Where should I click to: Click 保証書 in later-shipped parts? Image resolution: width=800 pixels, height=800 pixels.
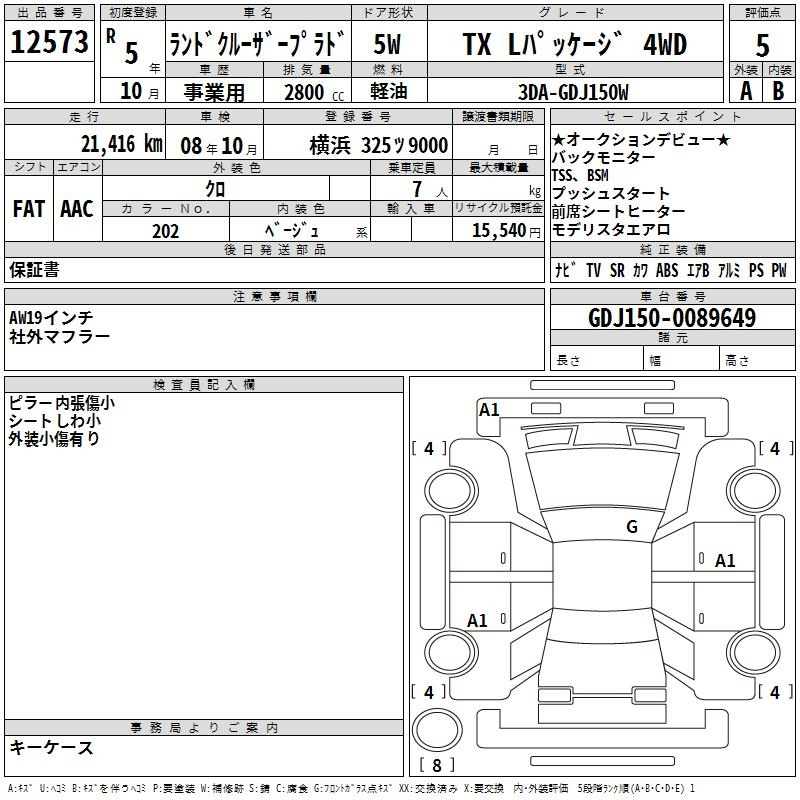point(34,270)
